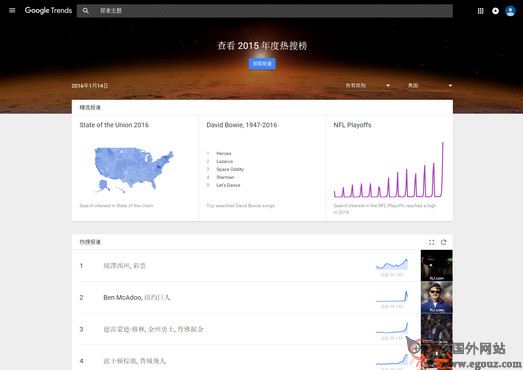Open the Ben McAdoo story thumbnail
The image size is (523, 370).
[437, 297]
